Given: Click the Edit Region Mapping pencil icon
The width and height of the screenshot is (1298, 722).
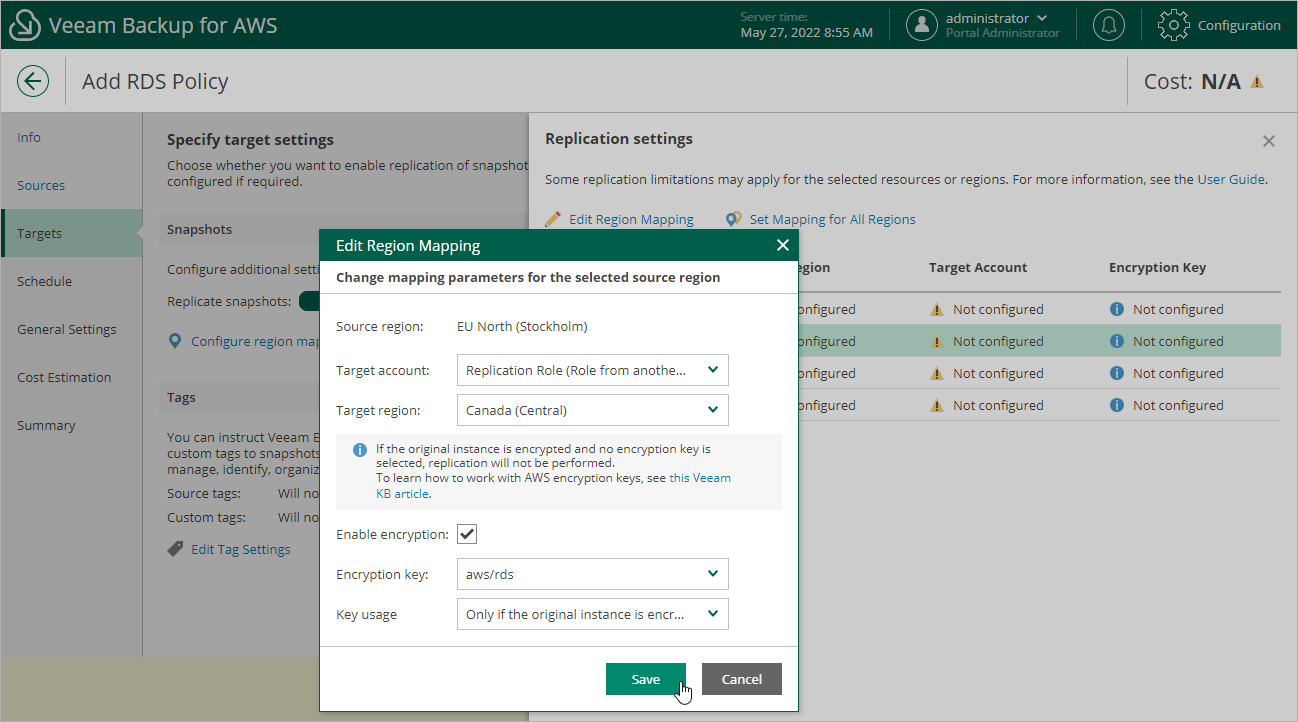Looking at the screenshot, I should 554,218.
